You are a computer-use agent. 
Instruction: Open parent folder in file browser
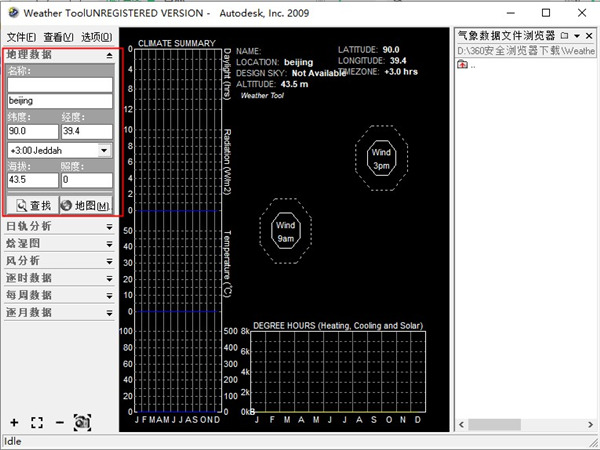[463, 65]
